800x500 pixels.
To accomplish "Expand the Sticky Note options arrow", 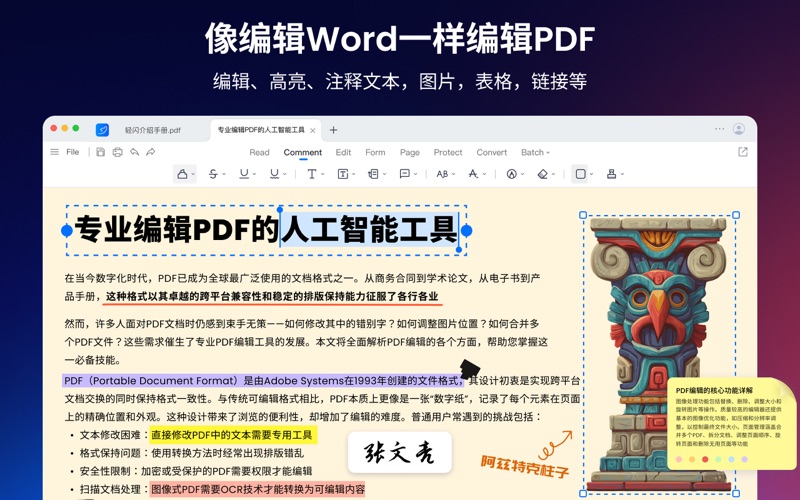I will (415, 174).
